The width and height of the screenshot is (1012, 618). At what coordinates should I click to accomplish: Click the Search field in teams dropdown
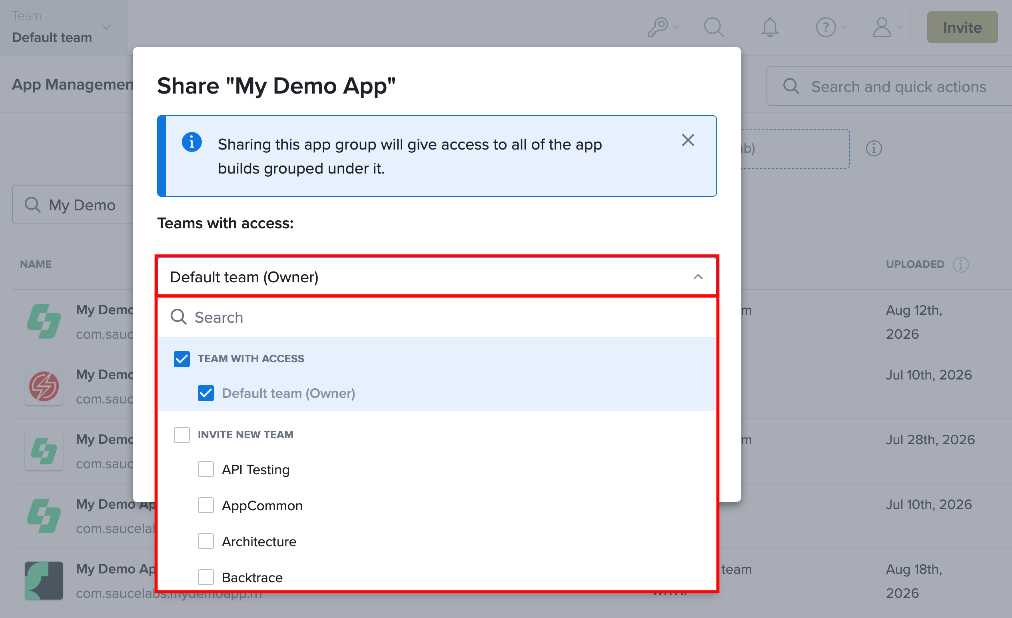437,317
